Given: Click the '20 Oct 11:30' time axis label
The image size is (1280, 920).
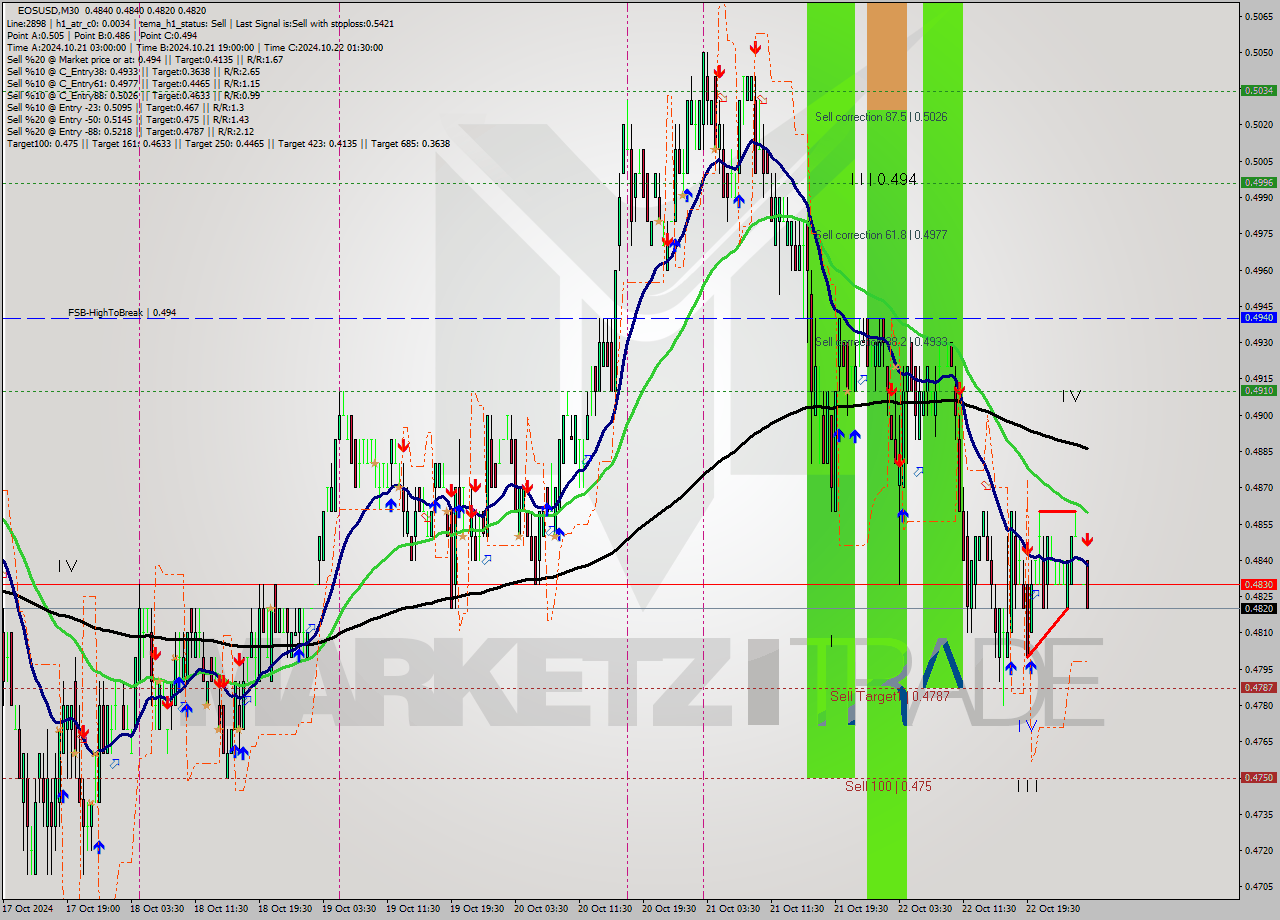Looking at the screenshot, I should click(x=605, y=909).
